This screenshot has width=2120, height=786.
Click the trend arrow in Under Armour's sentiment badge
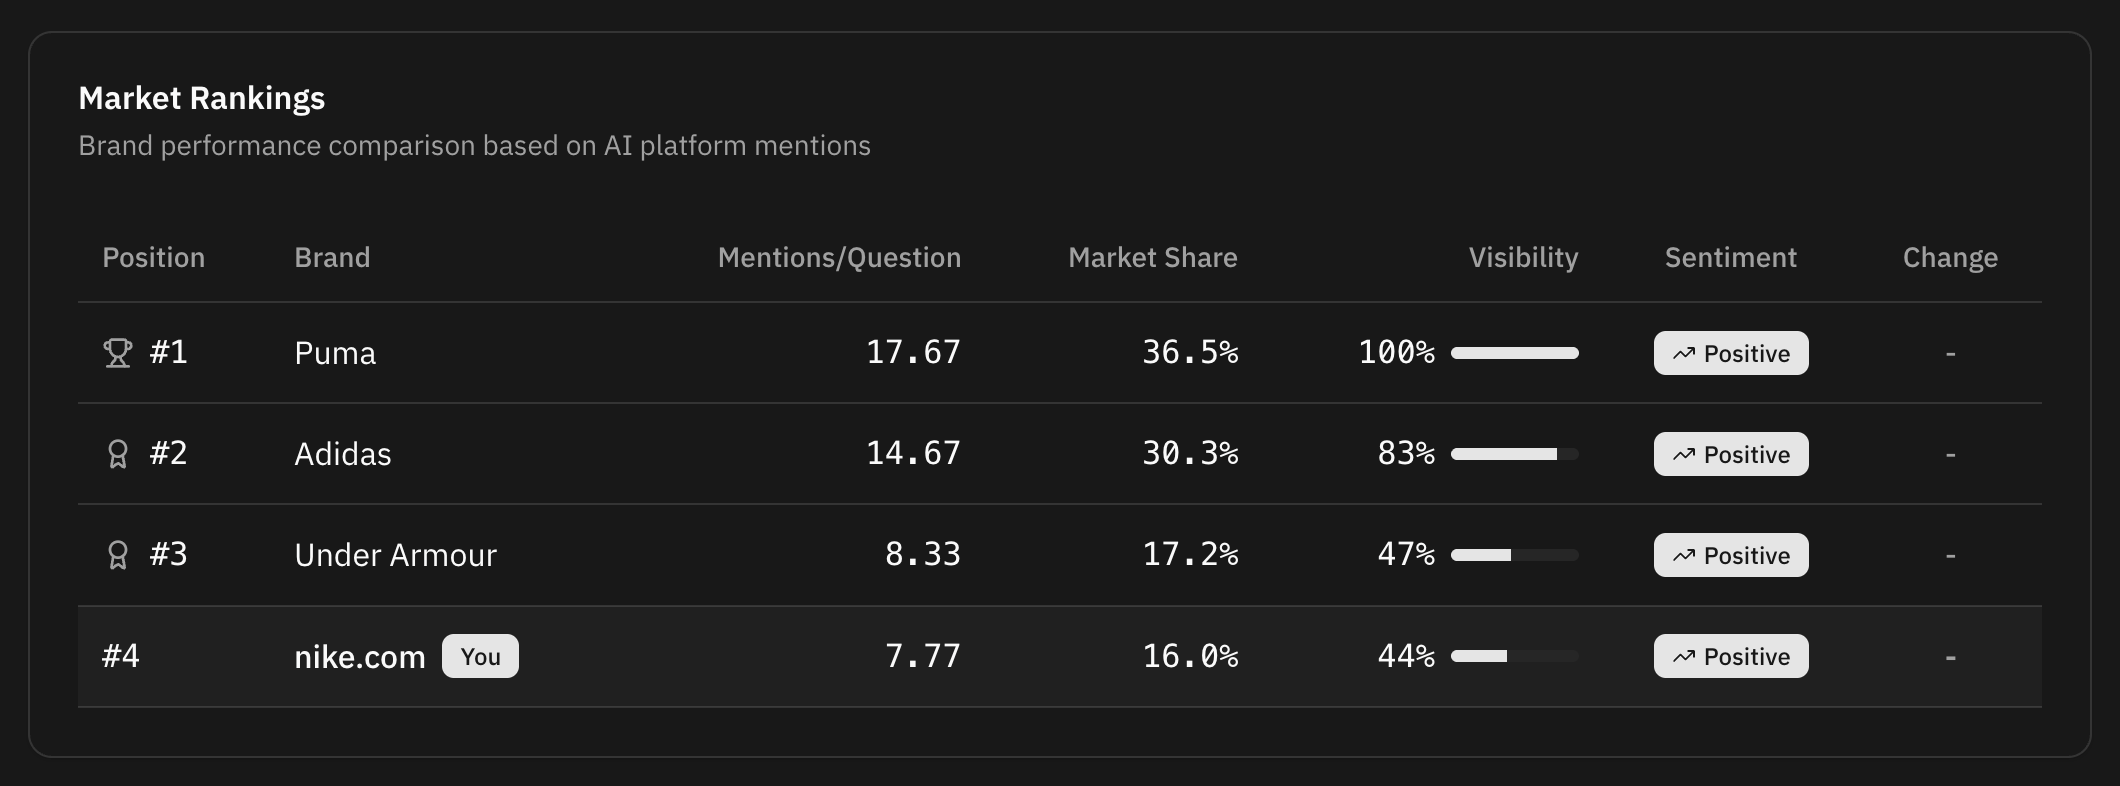(x=1684, y=556)
